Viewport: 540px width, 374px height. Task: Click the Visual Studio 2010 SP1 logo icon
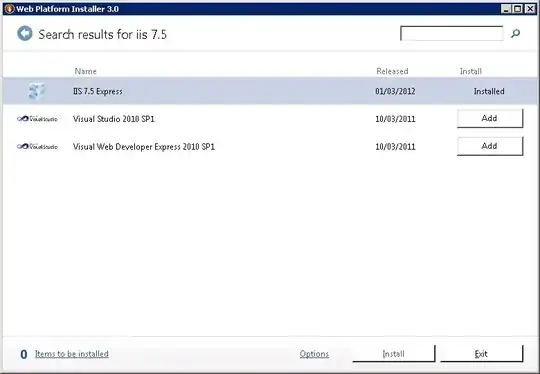[37, 119]
